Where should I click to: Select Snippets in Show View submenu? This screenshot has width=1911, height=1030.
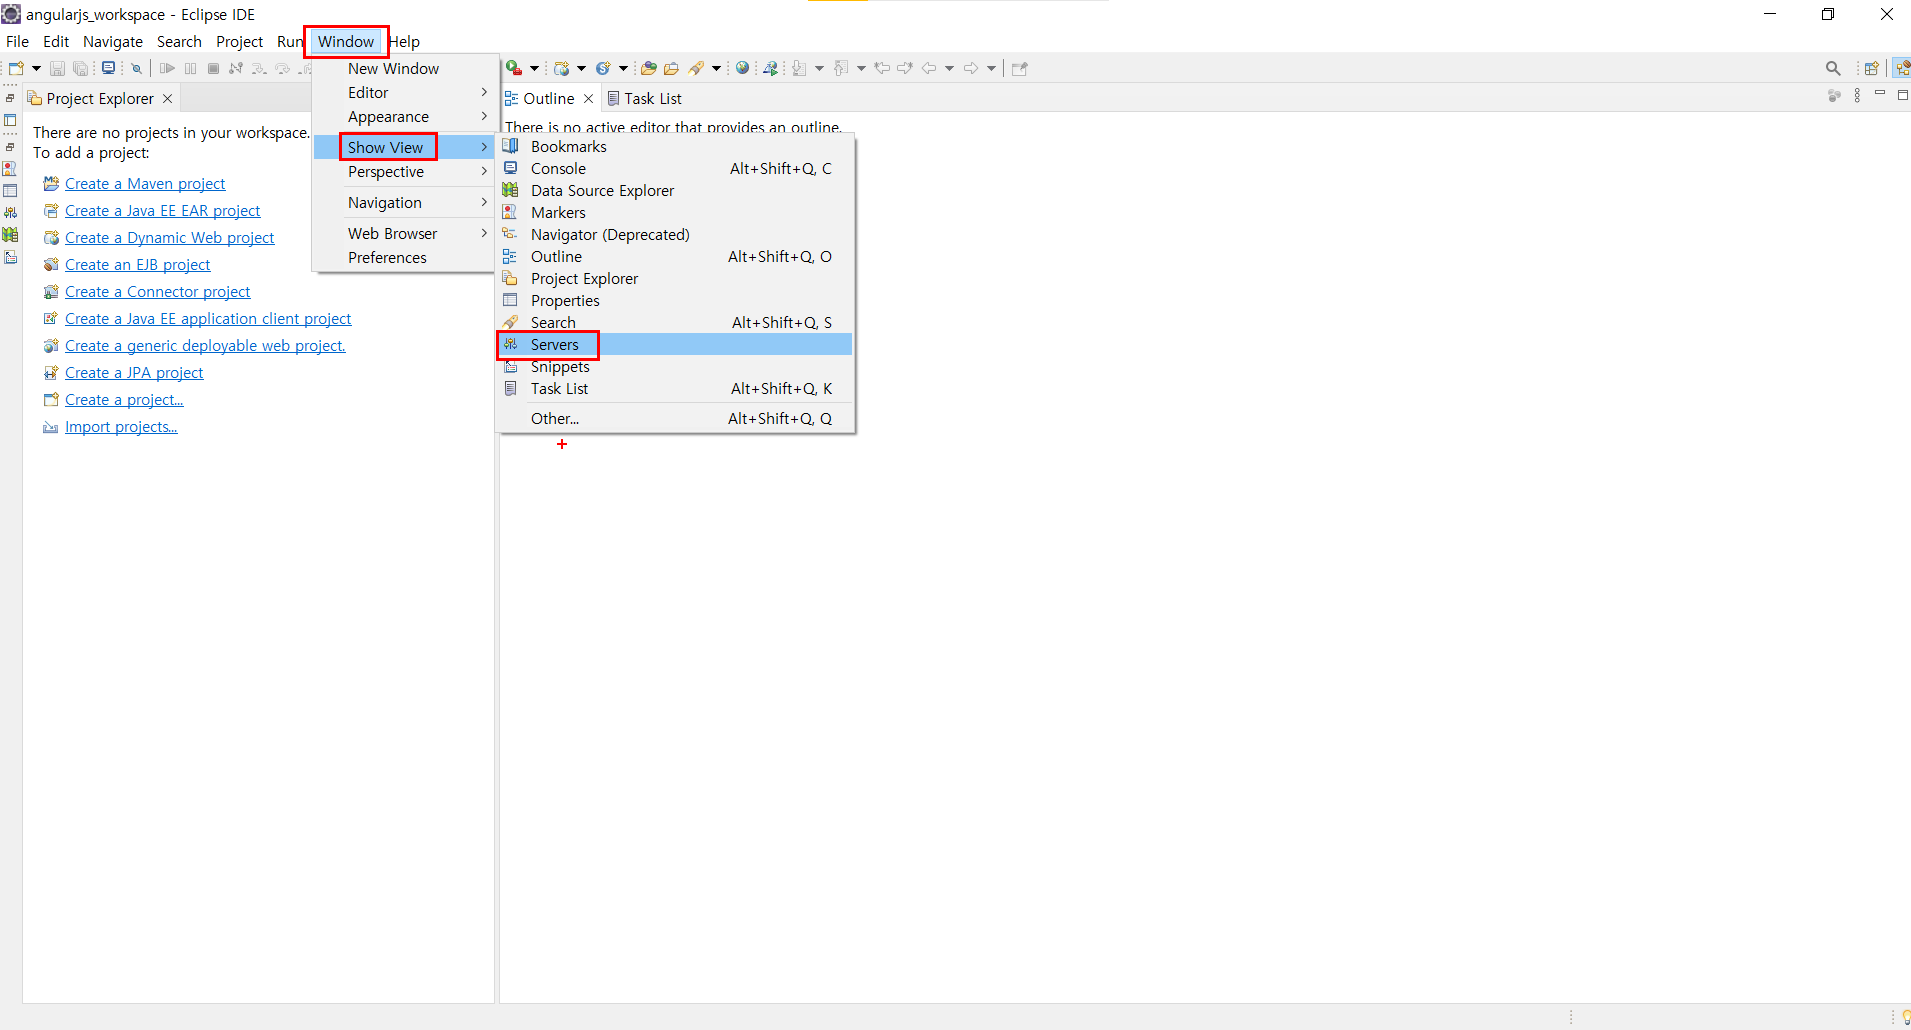pos(675,366)
